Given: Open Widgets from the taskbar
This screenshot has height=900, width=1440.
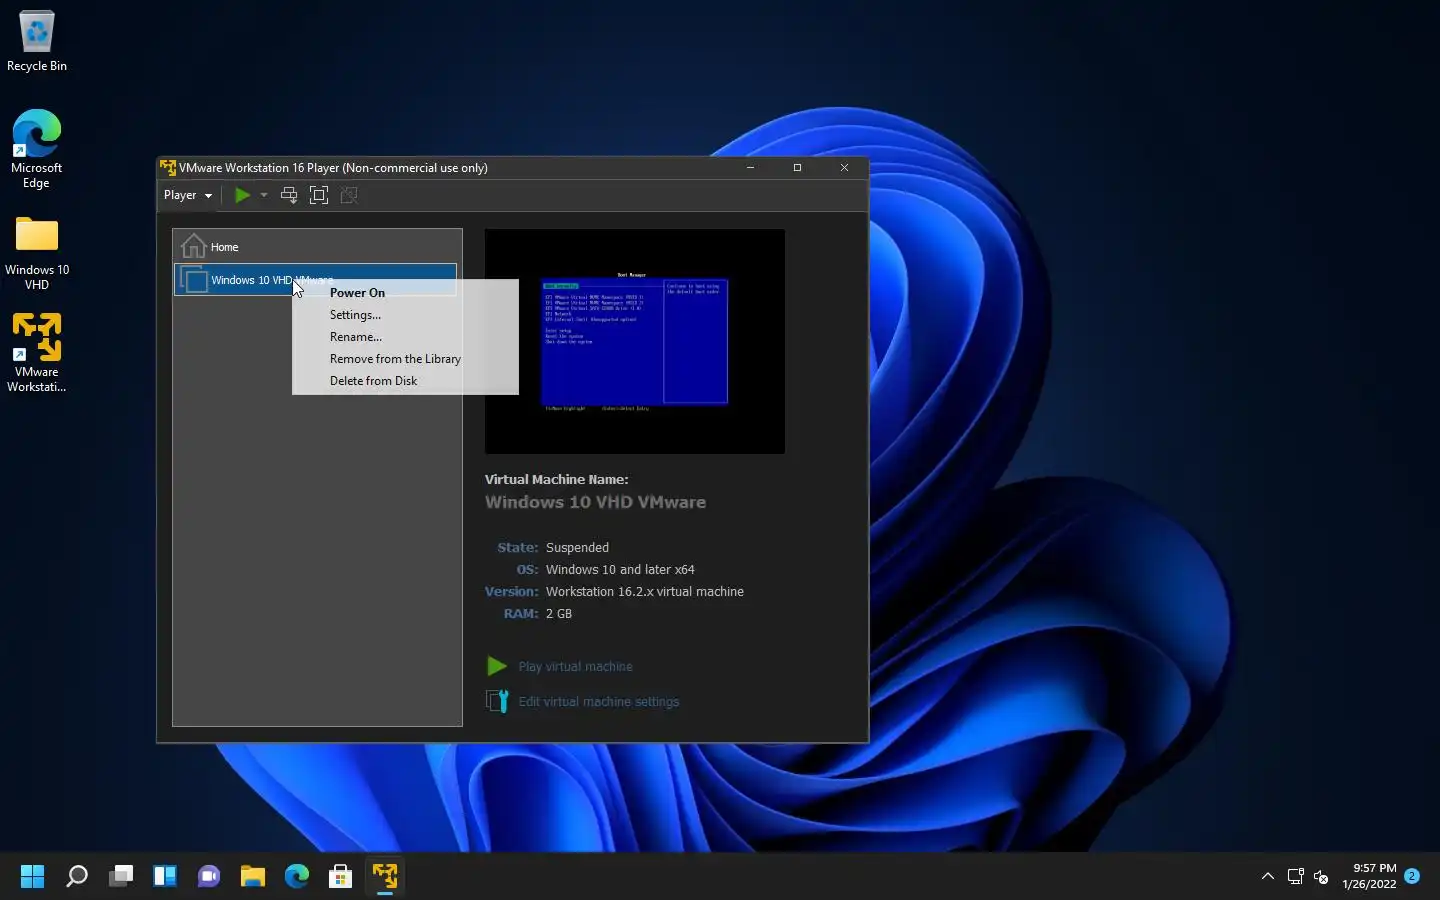Looking at the screenshot, I should [165, 877].
